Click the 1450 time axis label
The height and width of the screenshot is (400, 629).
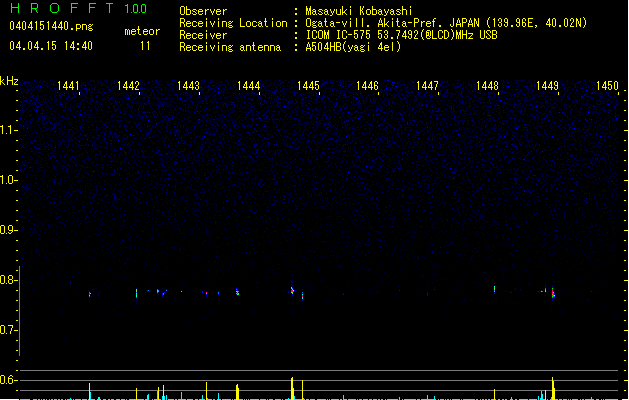click(607, 86)
